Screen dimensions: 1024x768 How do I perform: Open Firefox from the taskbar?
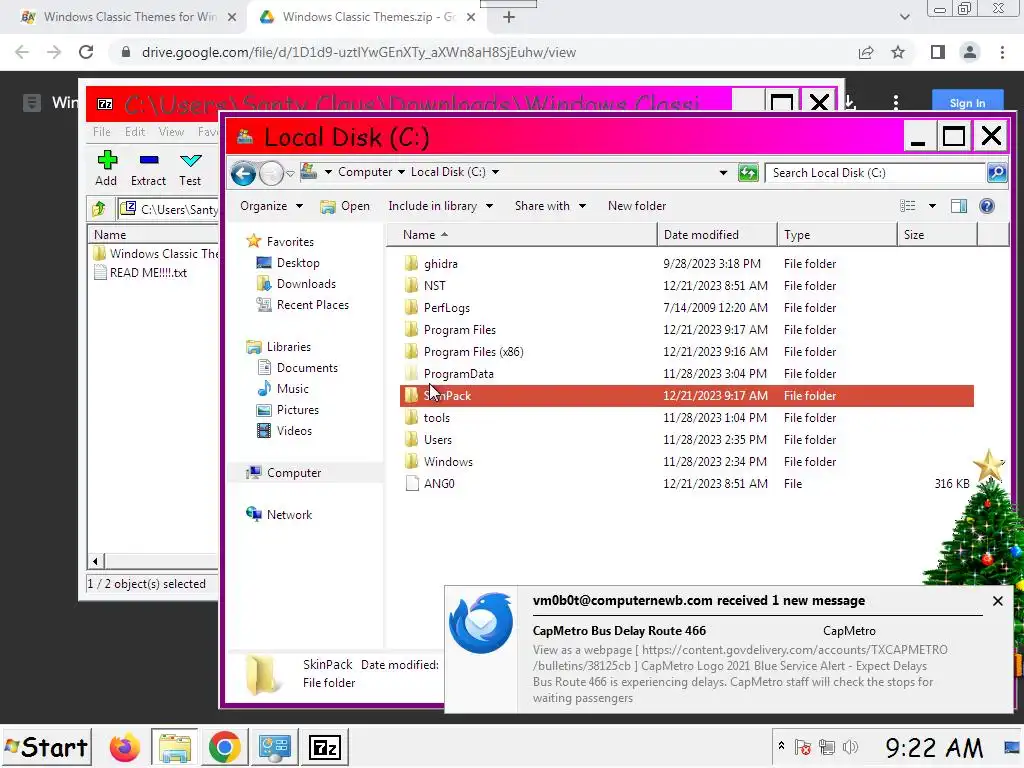click(124, 748)
